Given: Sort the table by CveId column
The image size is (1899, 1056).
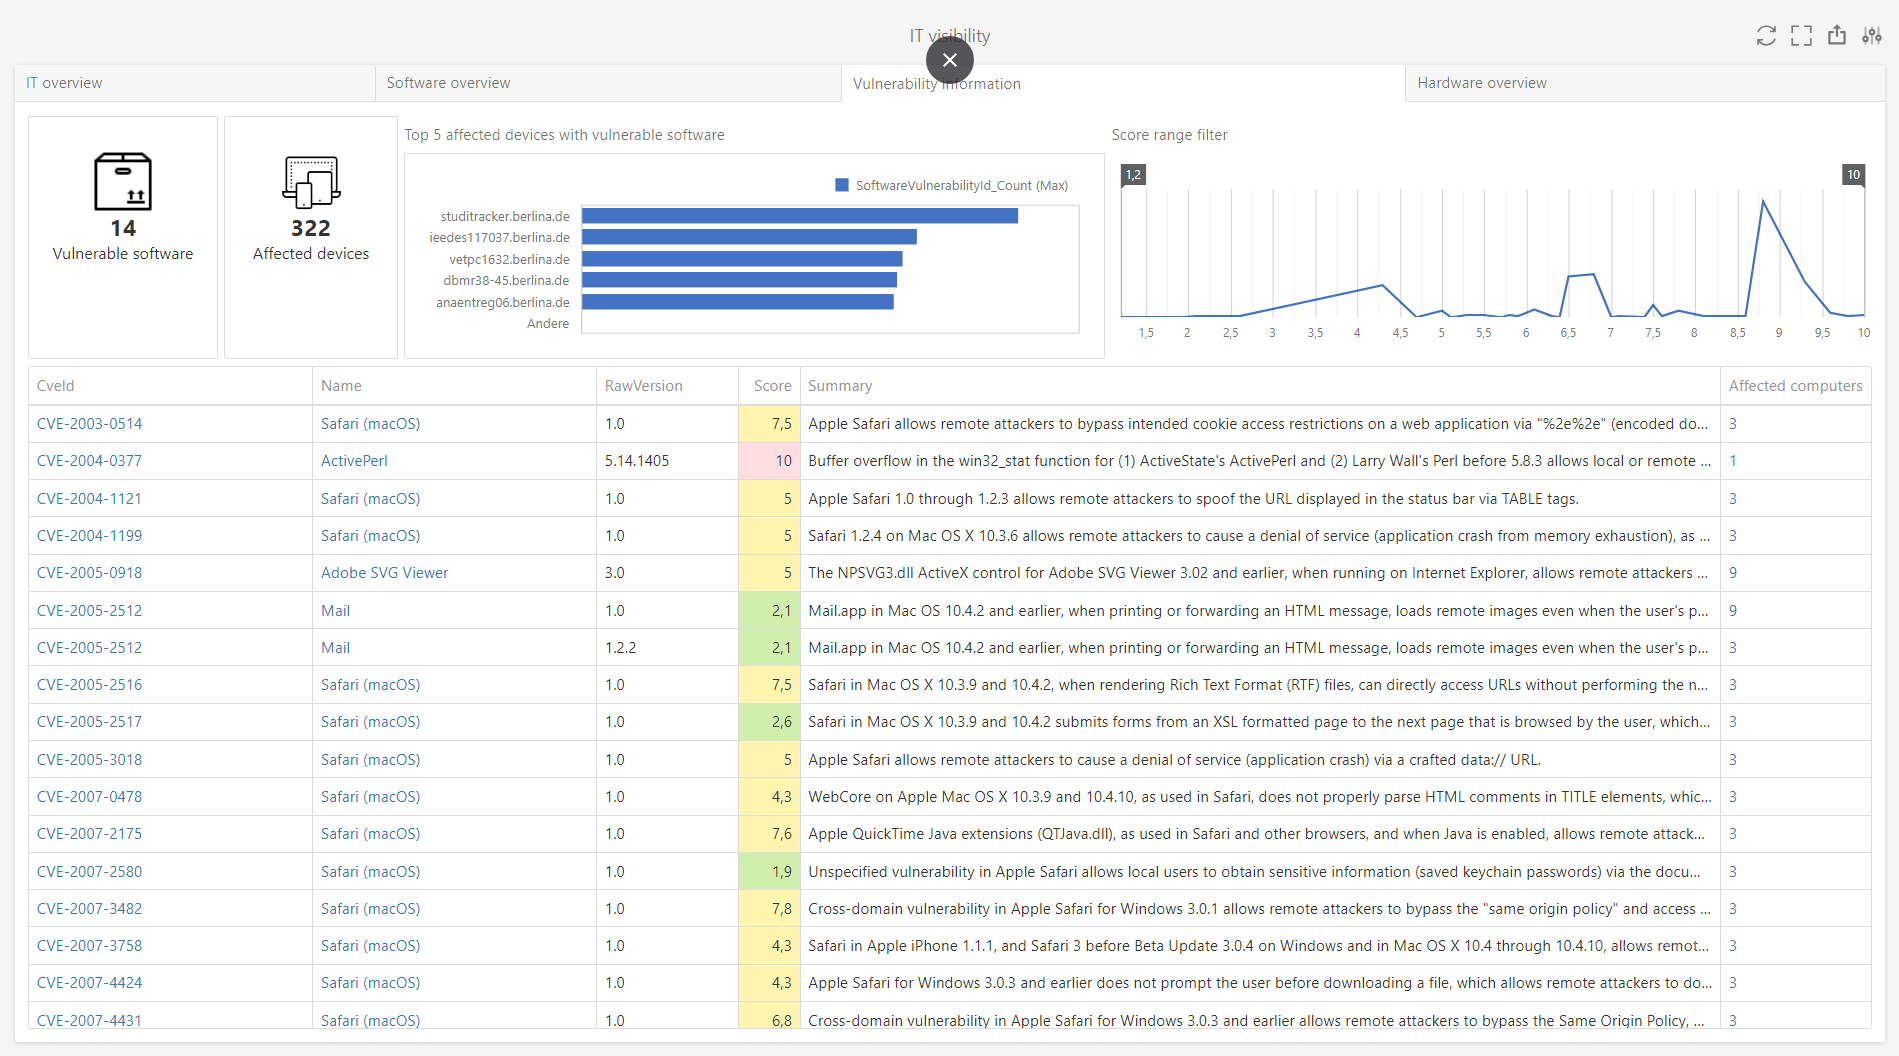Looking at the screenshot, I should [57, 385].
